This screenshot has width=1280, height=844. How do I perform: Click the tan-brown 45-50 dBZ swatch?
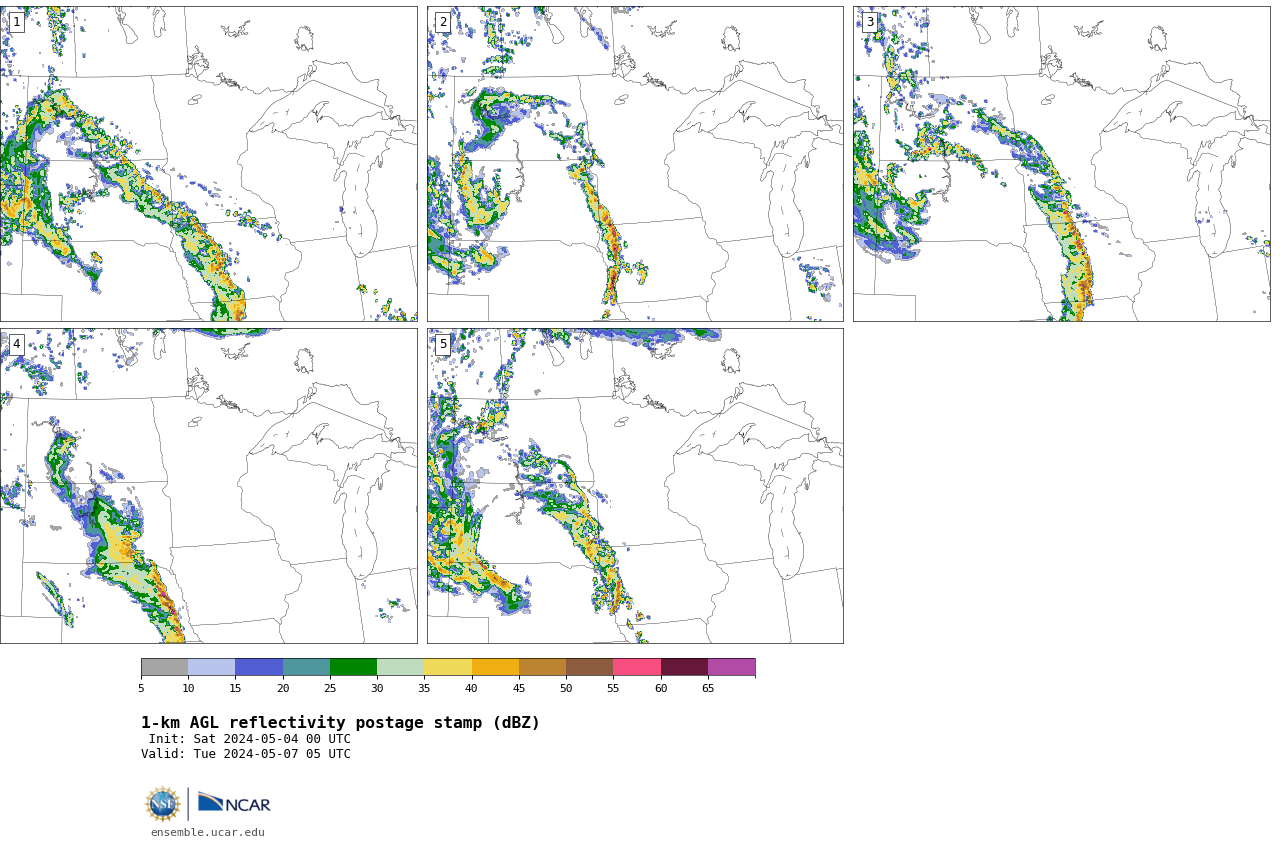(542, 667)
